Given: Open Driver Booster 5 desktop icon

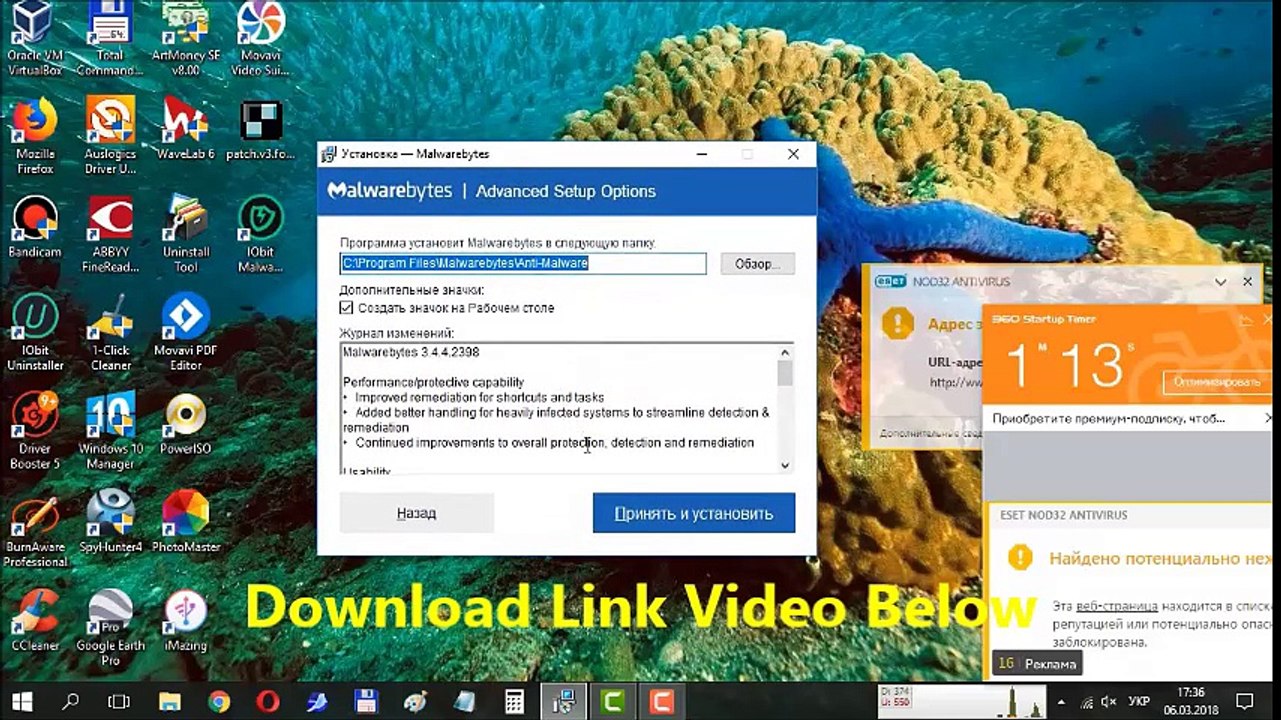Looking at the screenshot, I should pyautogui.click(x=35, y=430).
